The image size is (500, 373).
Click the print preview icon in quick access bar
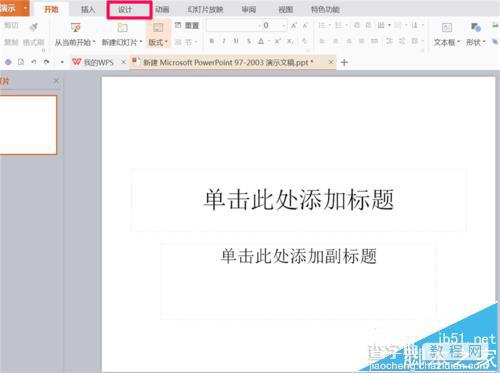coord(21,62)
